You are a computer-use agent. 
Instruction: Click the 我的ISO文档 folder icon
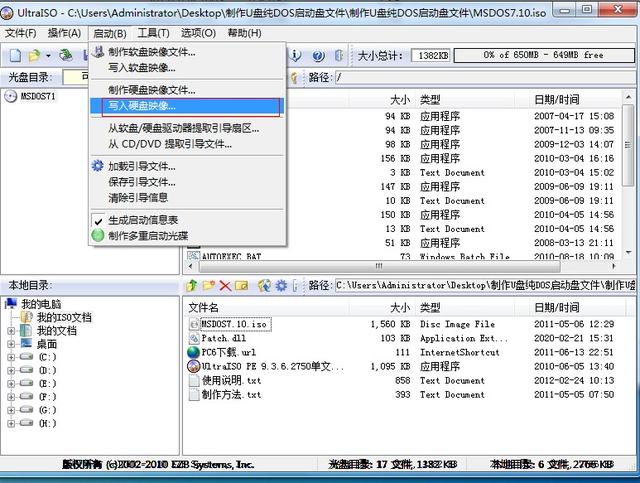(27, 317)
